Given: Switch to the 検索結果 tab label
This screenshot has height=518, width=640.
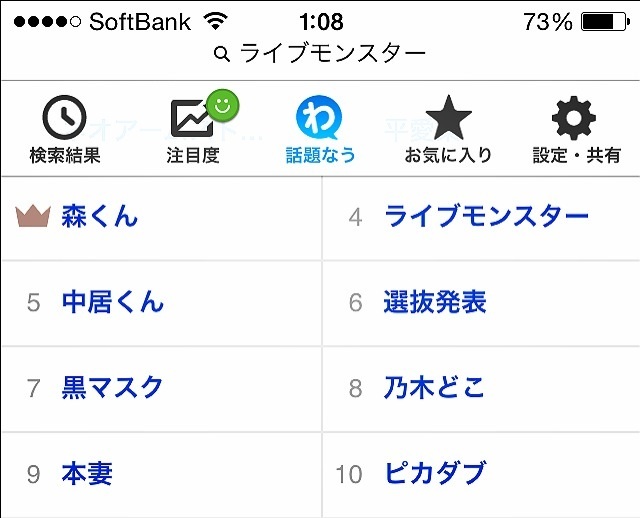Looking at the screenshot, I should [x=64, y=155].
